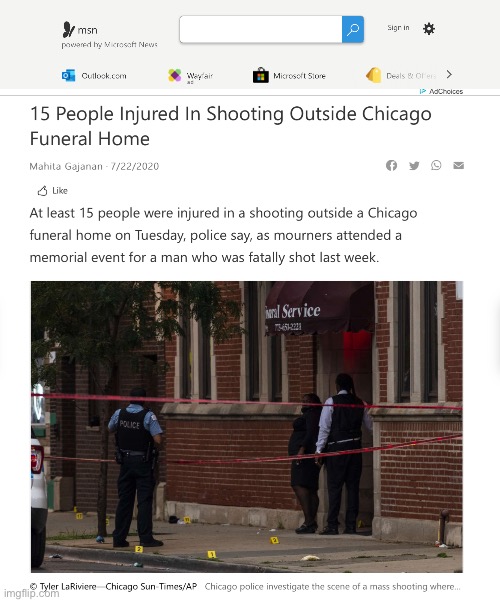500x602 pixels.
Task: Expand more shortcuts with right chevron
Action: point(449,74)
